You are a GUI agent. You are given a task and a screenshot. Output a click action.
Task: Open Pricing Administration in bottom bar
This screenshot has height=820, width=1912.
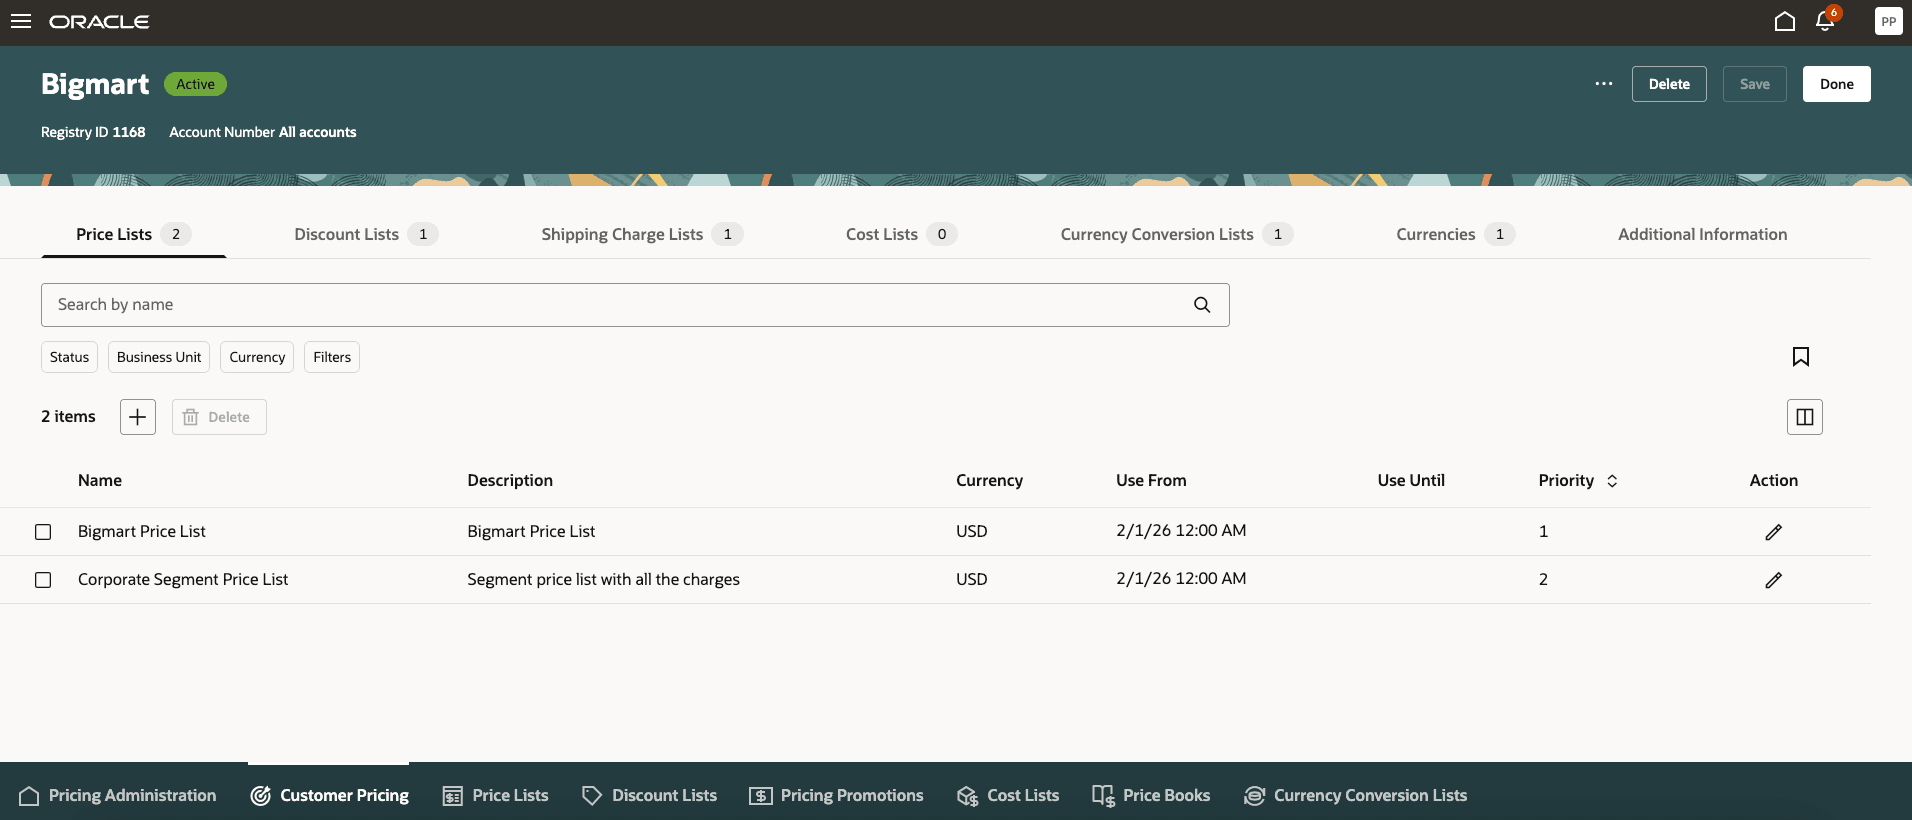click(117, 796)
